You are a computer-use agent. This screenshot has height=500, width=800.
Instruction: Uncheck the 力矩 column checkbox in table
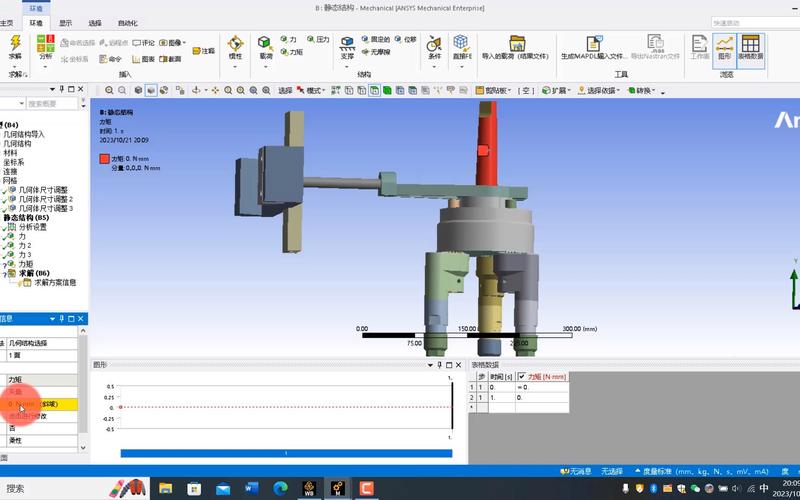click(521, 377)
